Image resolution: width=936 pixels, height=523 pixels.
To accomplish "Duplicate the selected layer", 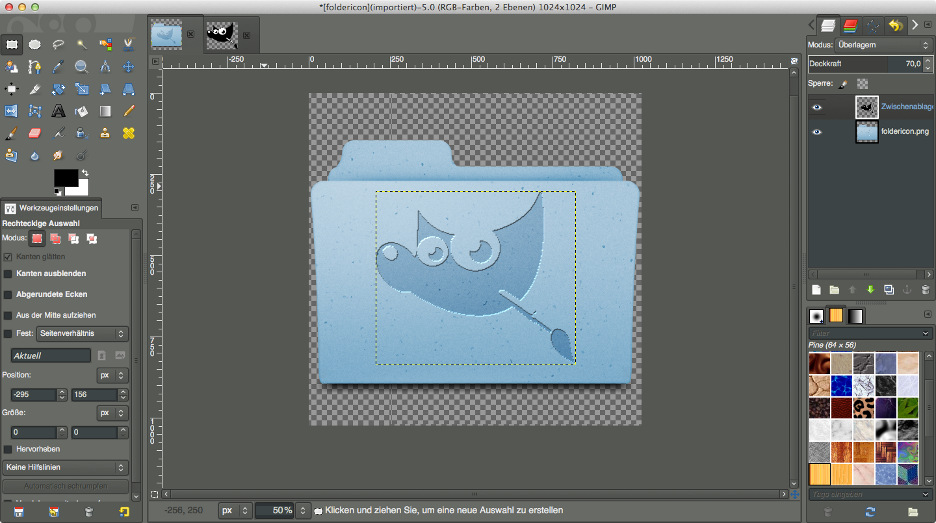I will [889, 290].
